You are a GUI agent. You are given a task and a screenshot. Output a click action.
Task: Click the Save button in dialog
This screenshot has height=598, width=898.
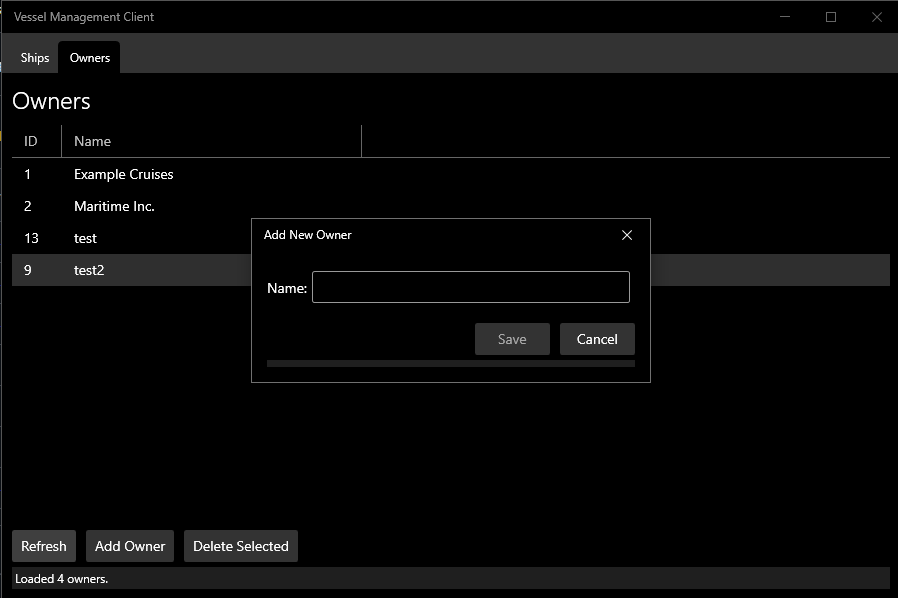tap(512, 339)
